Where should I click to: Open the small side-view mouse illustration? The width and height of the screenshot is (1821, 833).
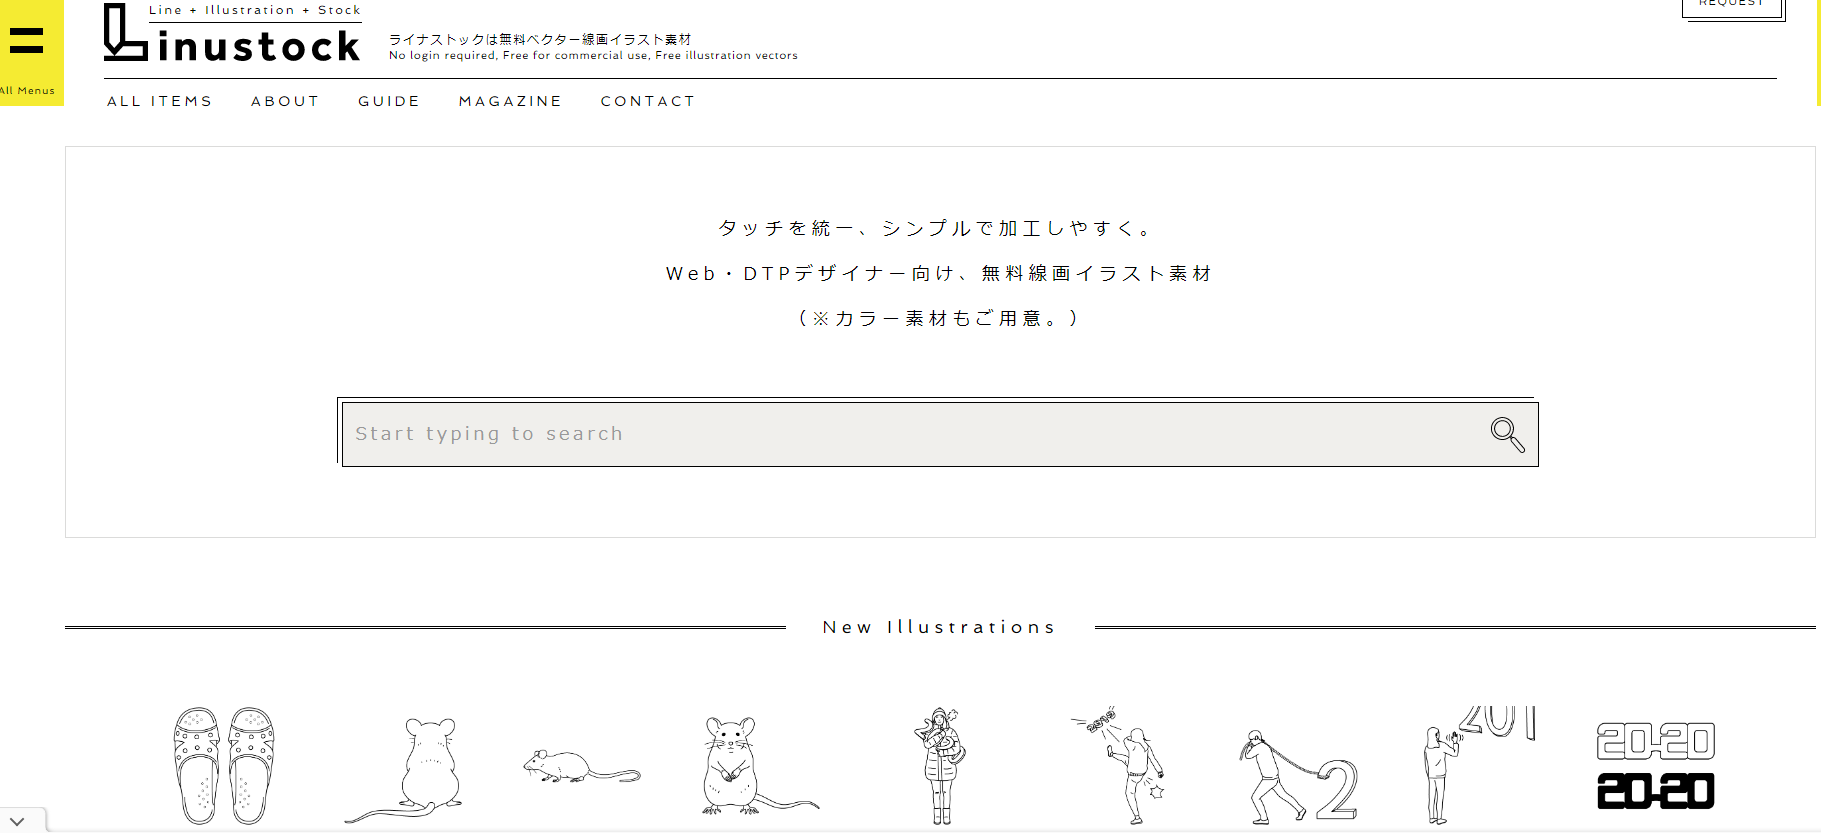pos(580,767)
